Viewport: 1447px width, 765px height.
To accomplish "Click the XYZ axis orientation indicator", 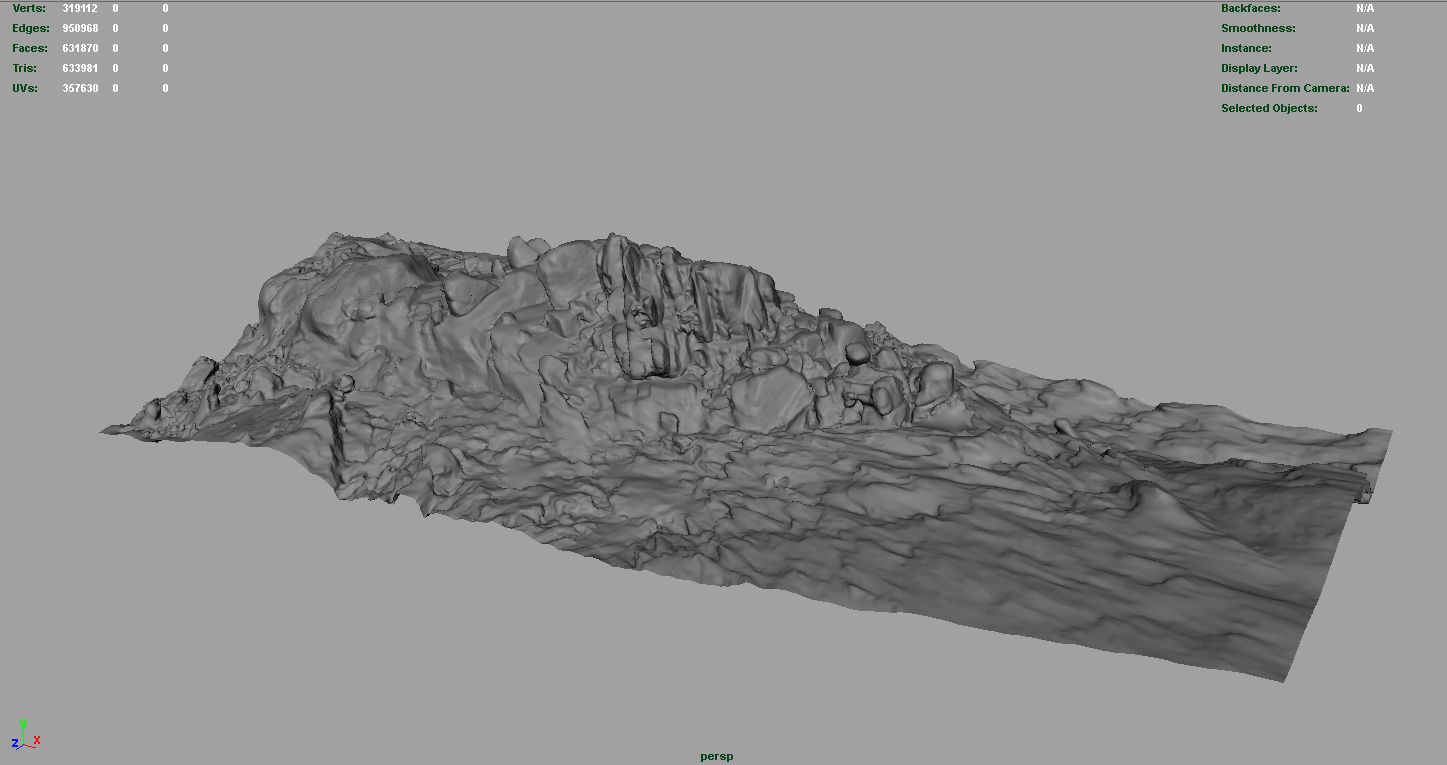I will (26, 736).
